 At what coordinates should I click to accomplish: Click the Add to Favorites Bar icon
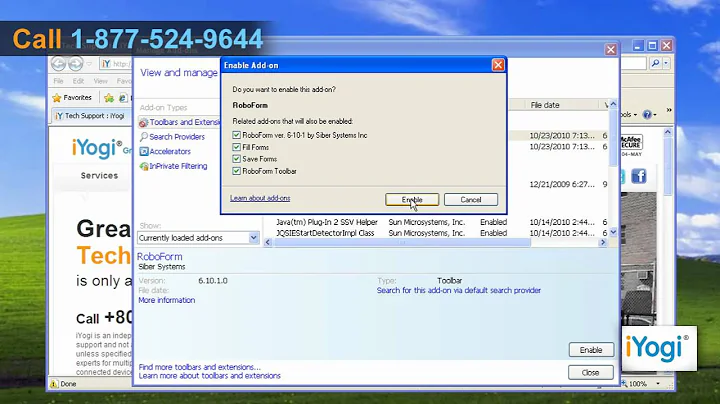point(109,97)
